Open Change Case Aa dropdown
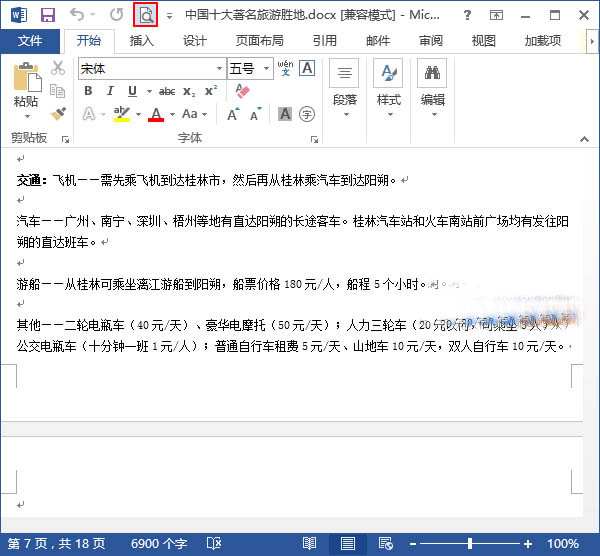The image size is (600, 556). [x=194, y=114]
